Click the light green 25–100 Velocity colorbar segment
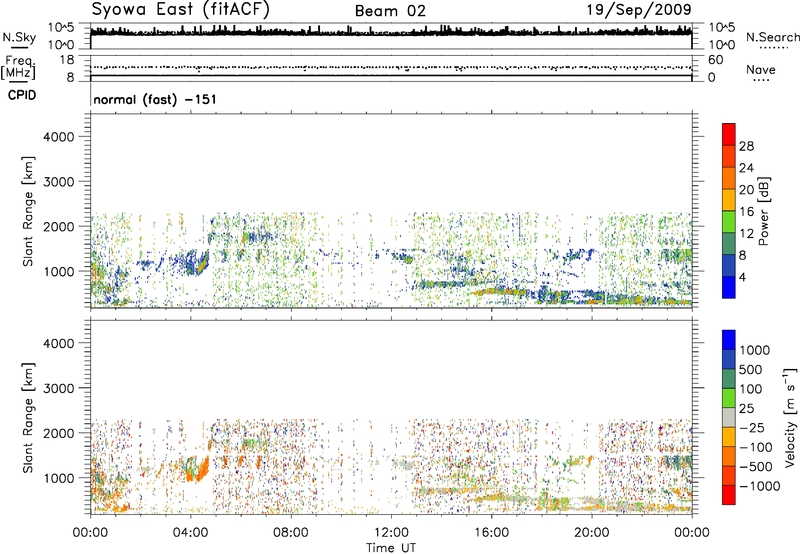This screenshot has height=554, width=800. pos(729,398)
